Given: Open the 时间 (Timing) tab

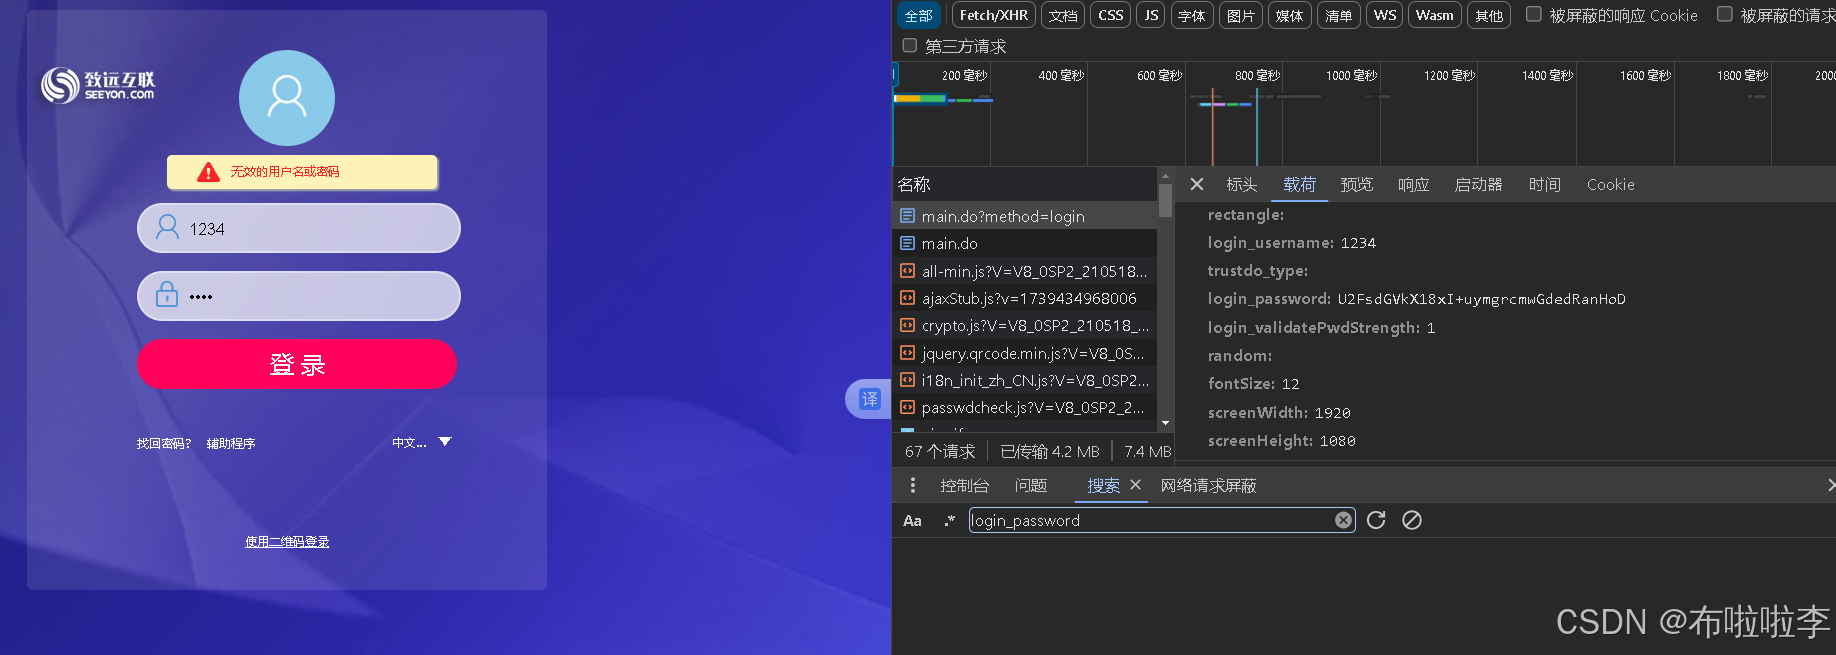Looking at the screenshot, I should pyautogui.click(x=1544, y=184).
